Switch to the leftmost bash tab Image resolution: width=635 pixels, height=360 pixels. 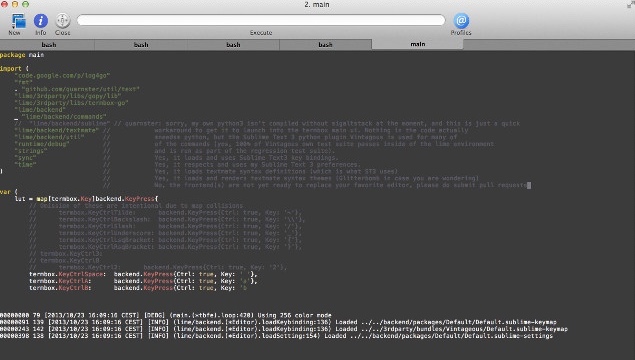pos(49,45)
